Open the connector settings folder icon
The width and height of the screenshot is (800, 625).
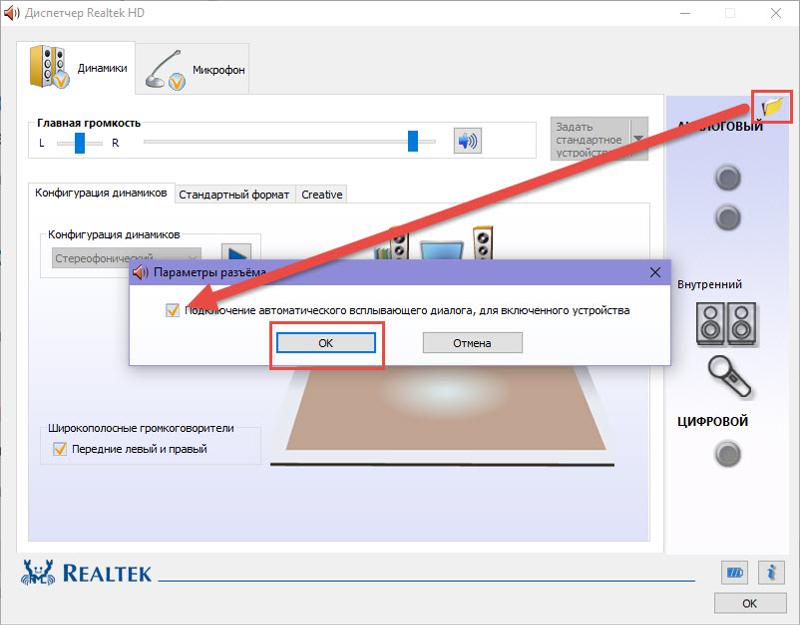point(772,107)
